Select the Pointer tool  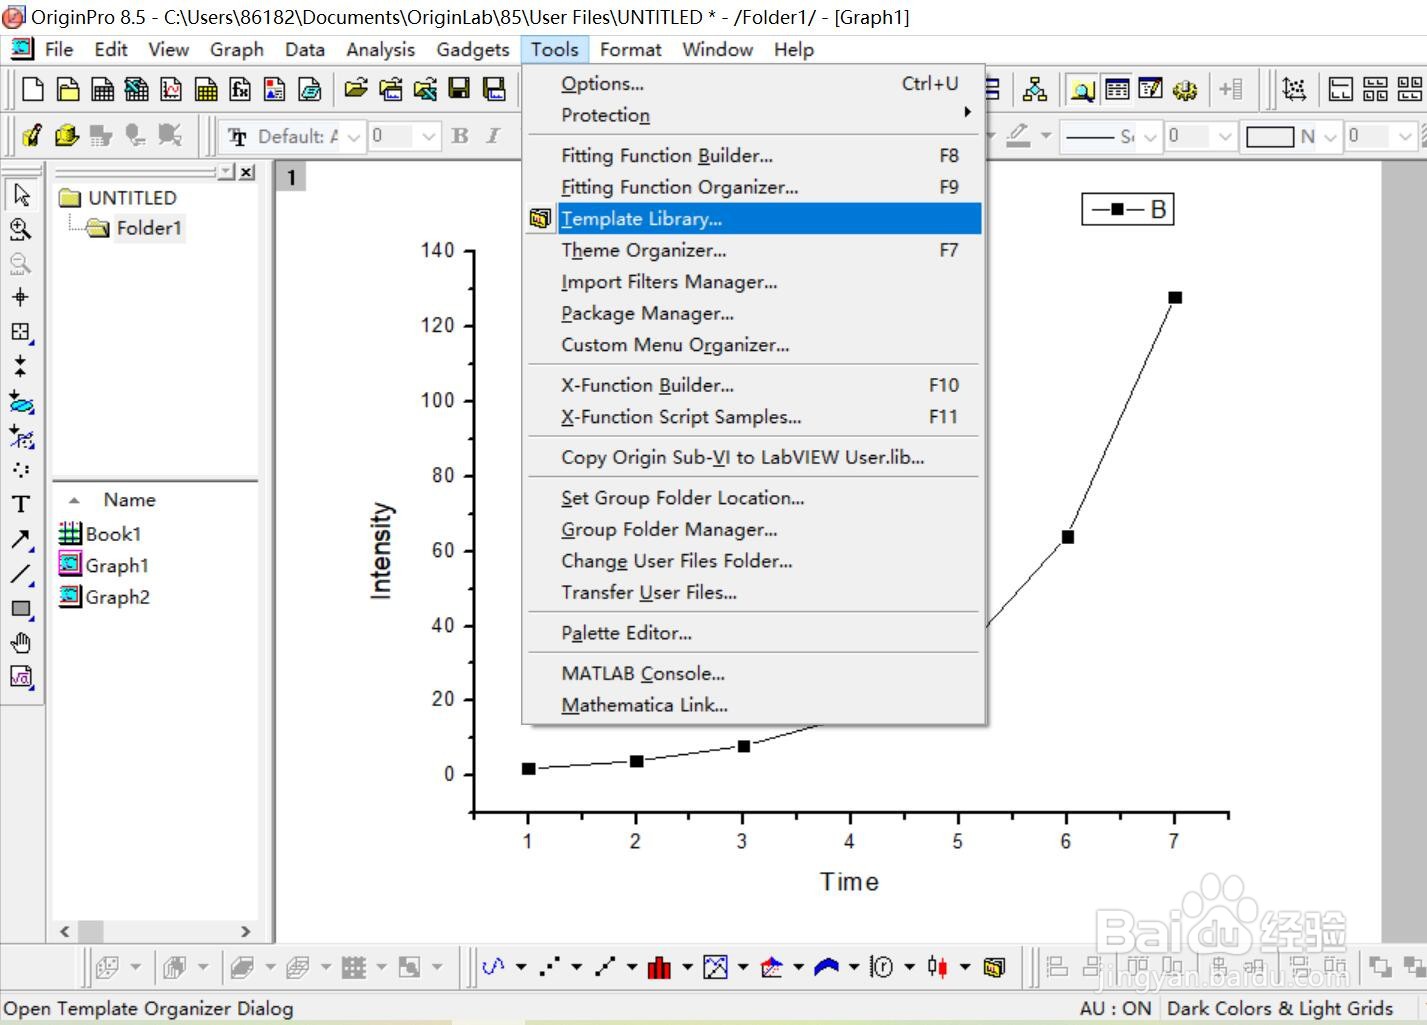click(21, 195)
